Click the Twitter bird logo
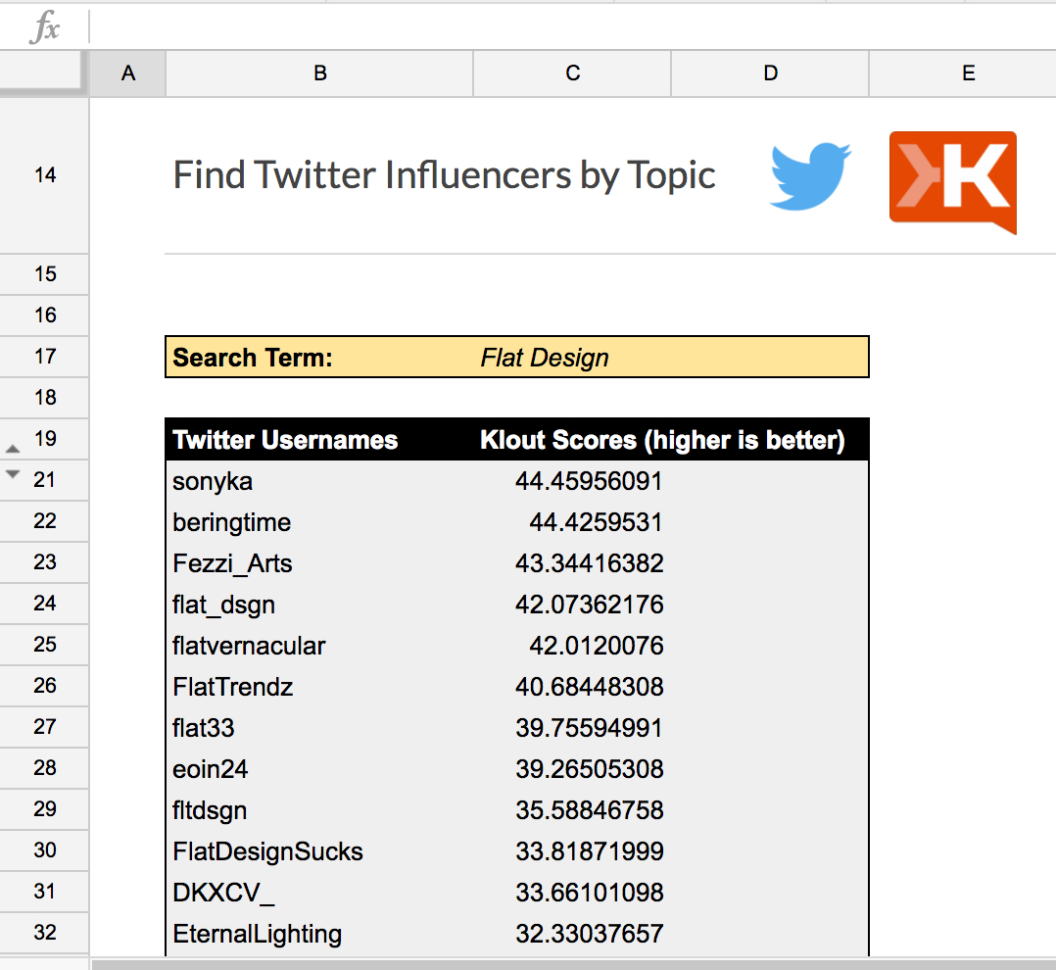Screen dimensions: 1056x970 pos(810,177)
